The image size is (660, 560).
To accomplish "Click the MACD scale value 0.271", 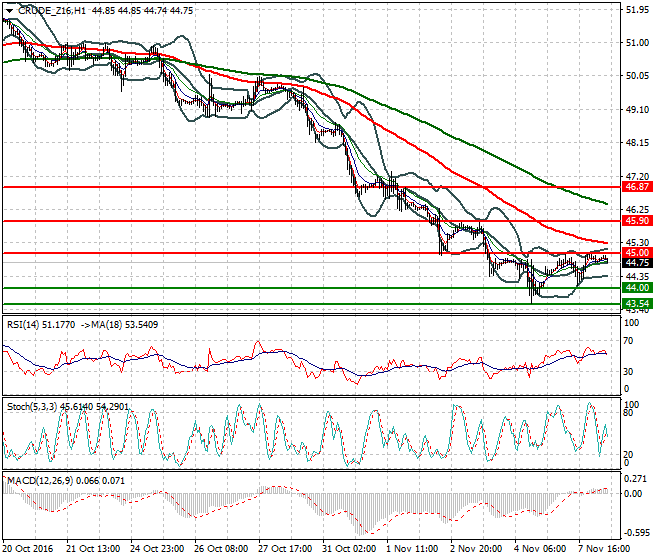I will (633, 479).
